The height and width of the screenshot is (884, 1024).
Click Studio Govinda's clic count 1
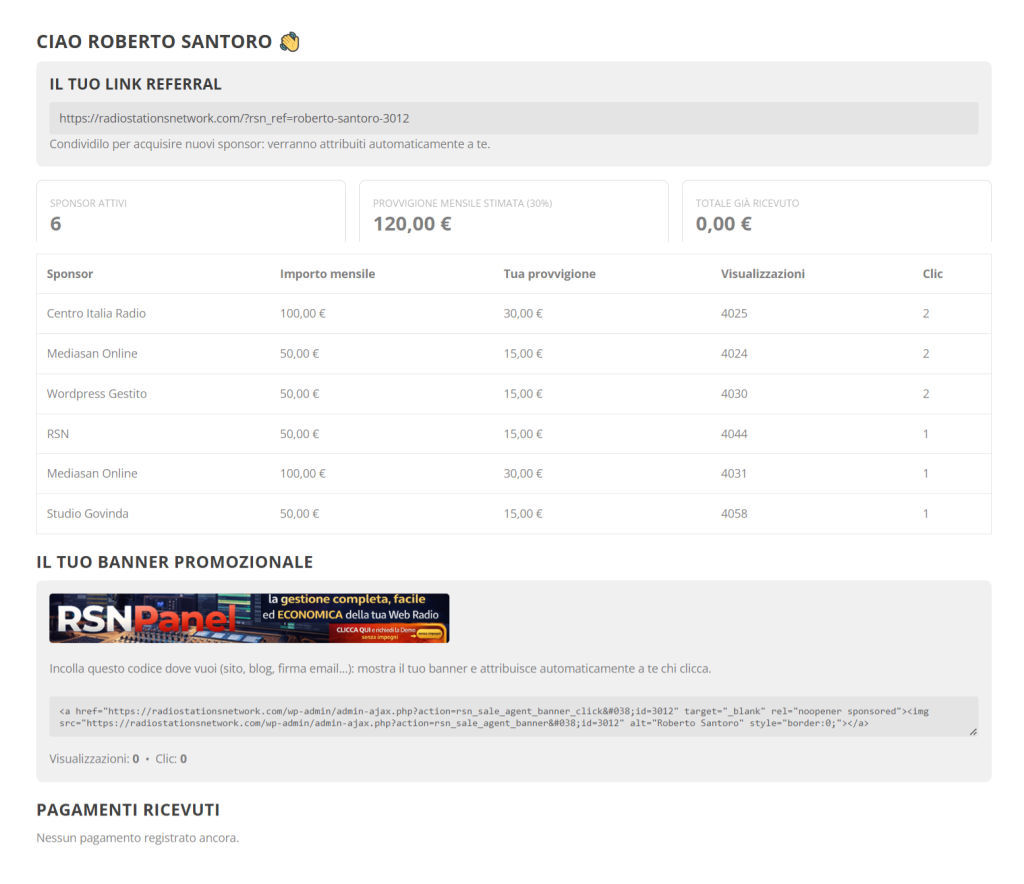[x=925, y=514]
